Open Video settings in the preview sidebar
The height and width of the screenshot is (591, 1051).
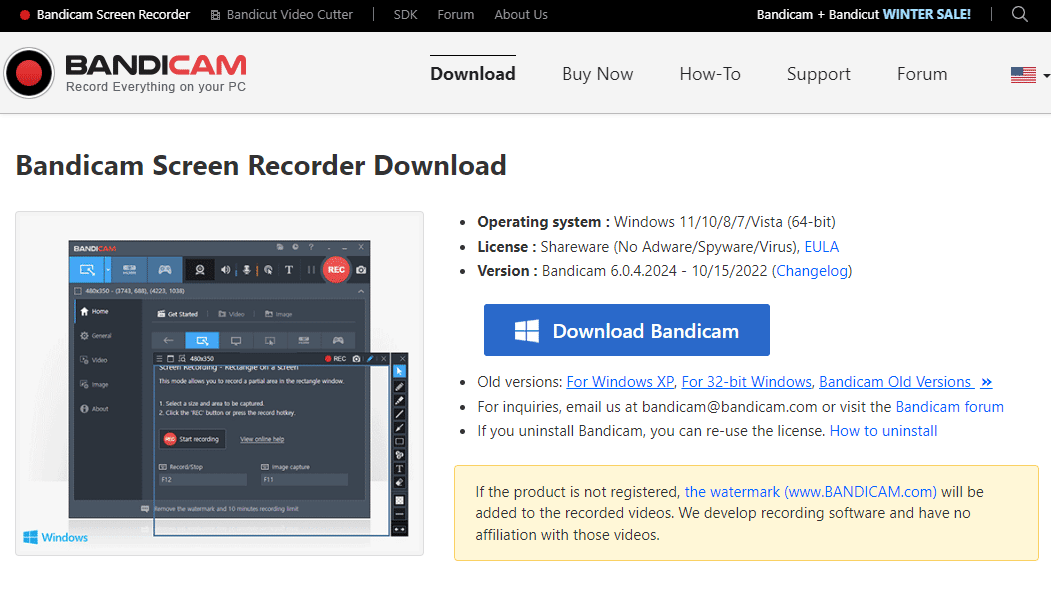pyautogui.click(x=94, y=360)
